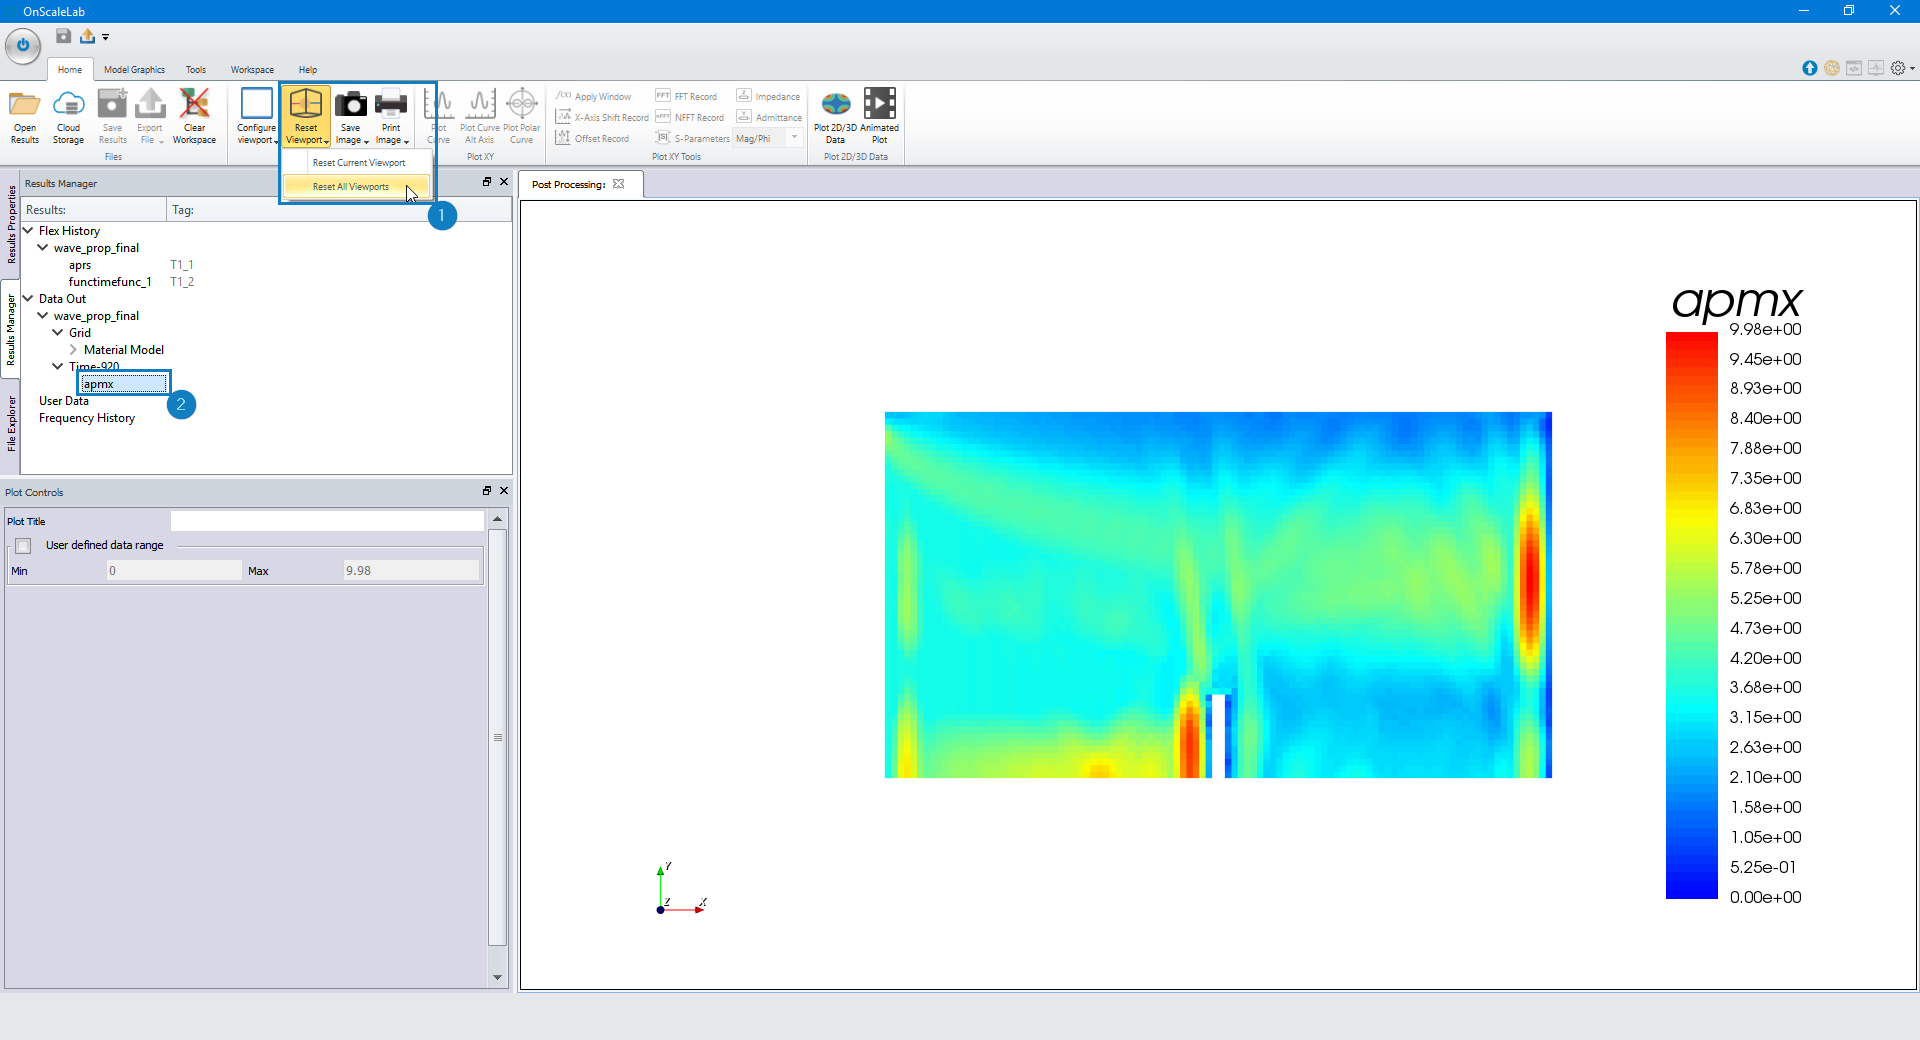
Task: Collapse wave_prop_final under Flex History
Action: 43,248
